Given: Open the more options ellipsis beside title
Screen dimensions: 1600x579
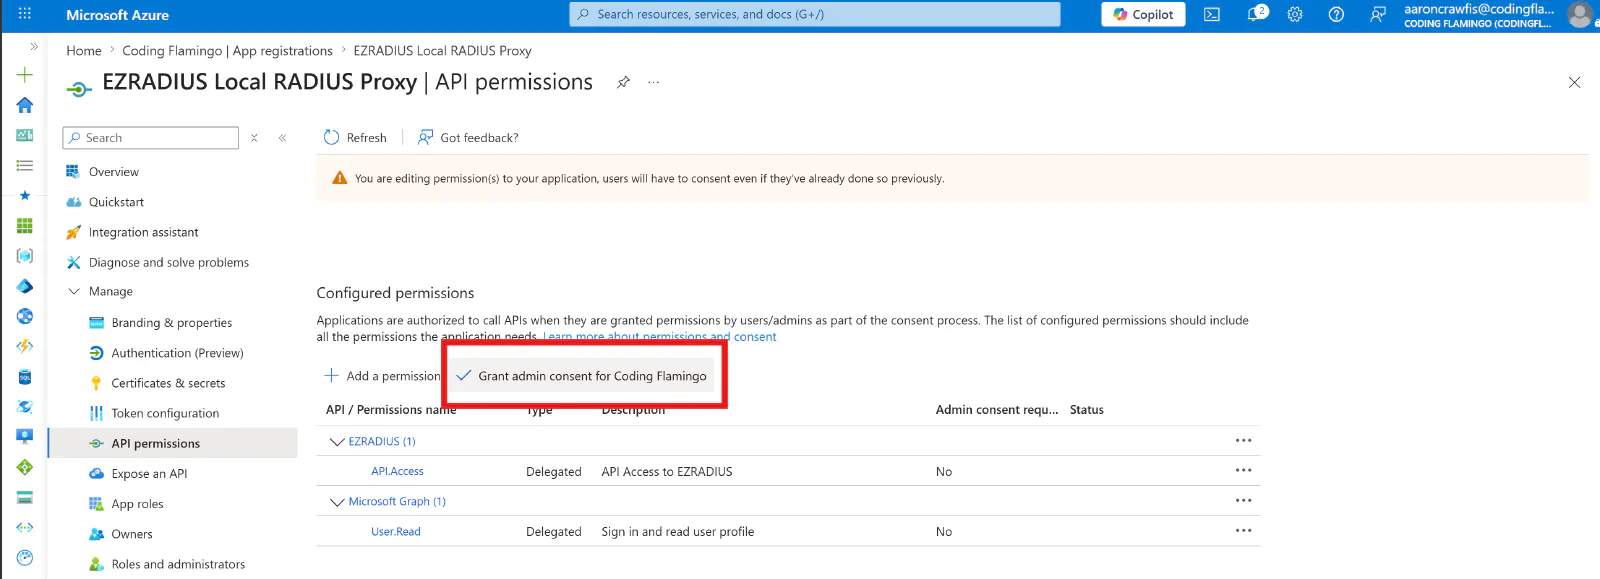Looking at the screenshot, I should point(654,82).
